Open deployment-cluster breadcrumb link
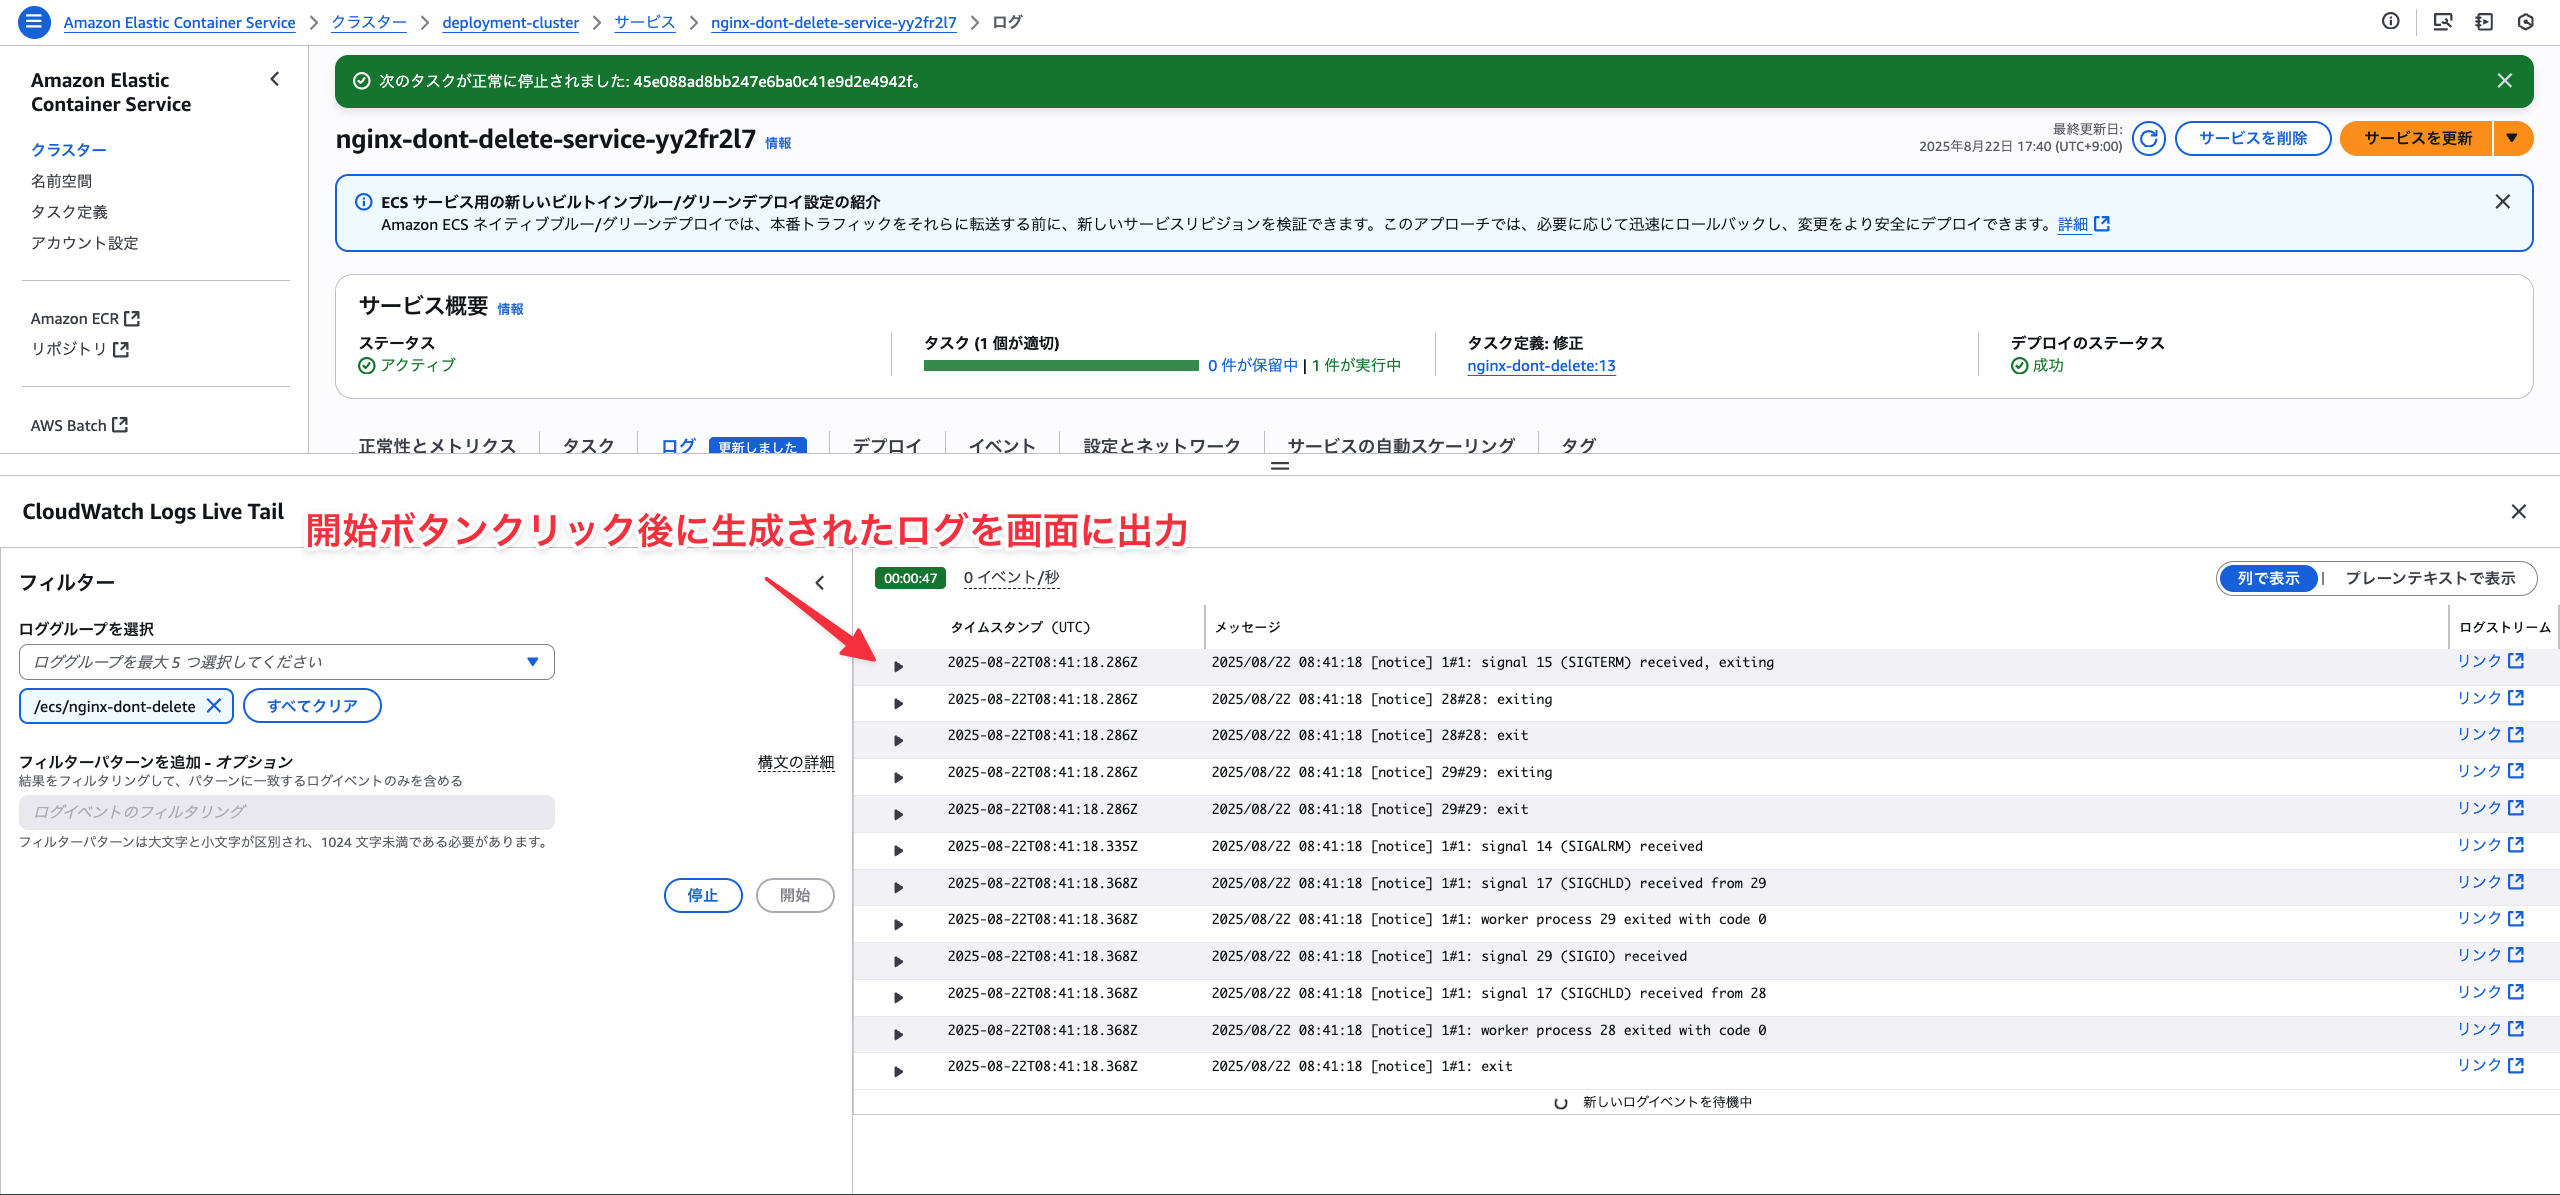Screen dimensions: 2560x1195 coord(510,22)
